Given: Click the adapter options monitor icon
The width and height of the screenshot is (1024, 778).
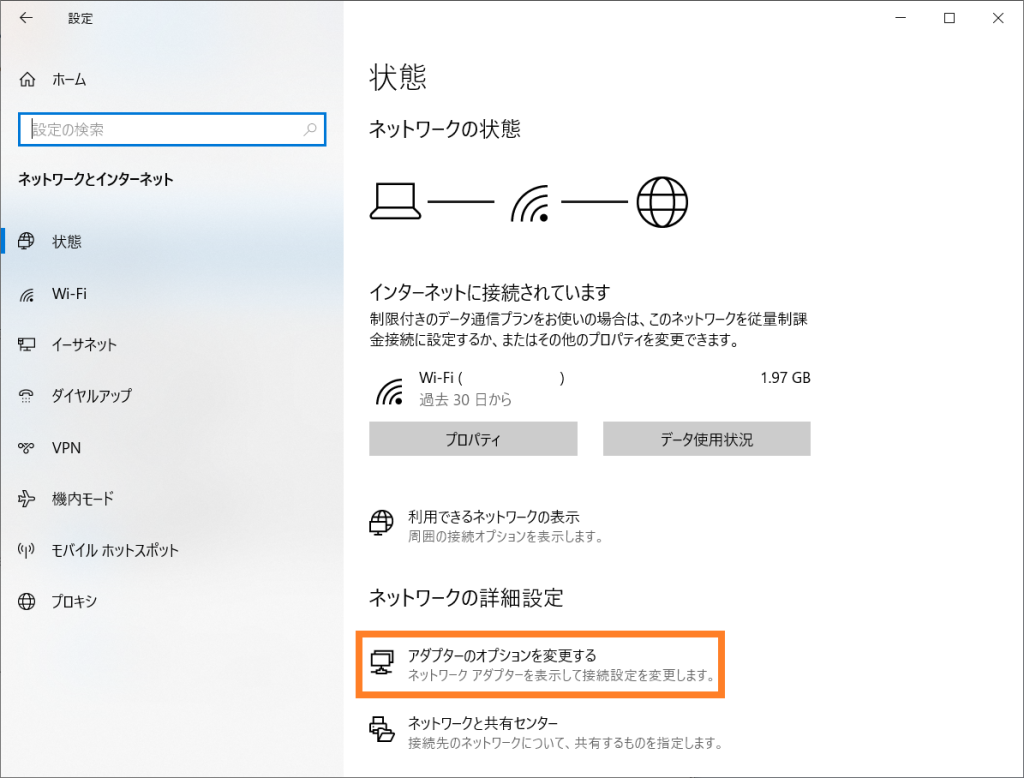Looking at the screenshot, I should 382,662.
